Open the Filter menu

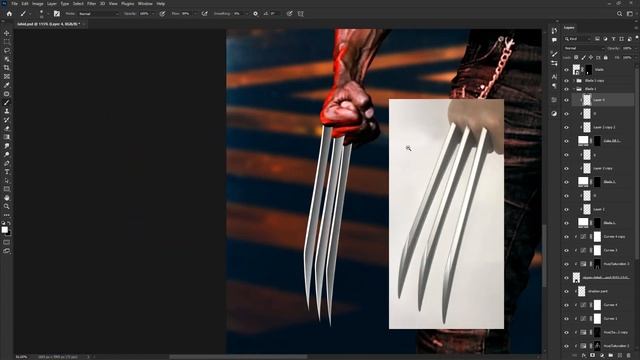pyautogui.click(x=91, y=4)
